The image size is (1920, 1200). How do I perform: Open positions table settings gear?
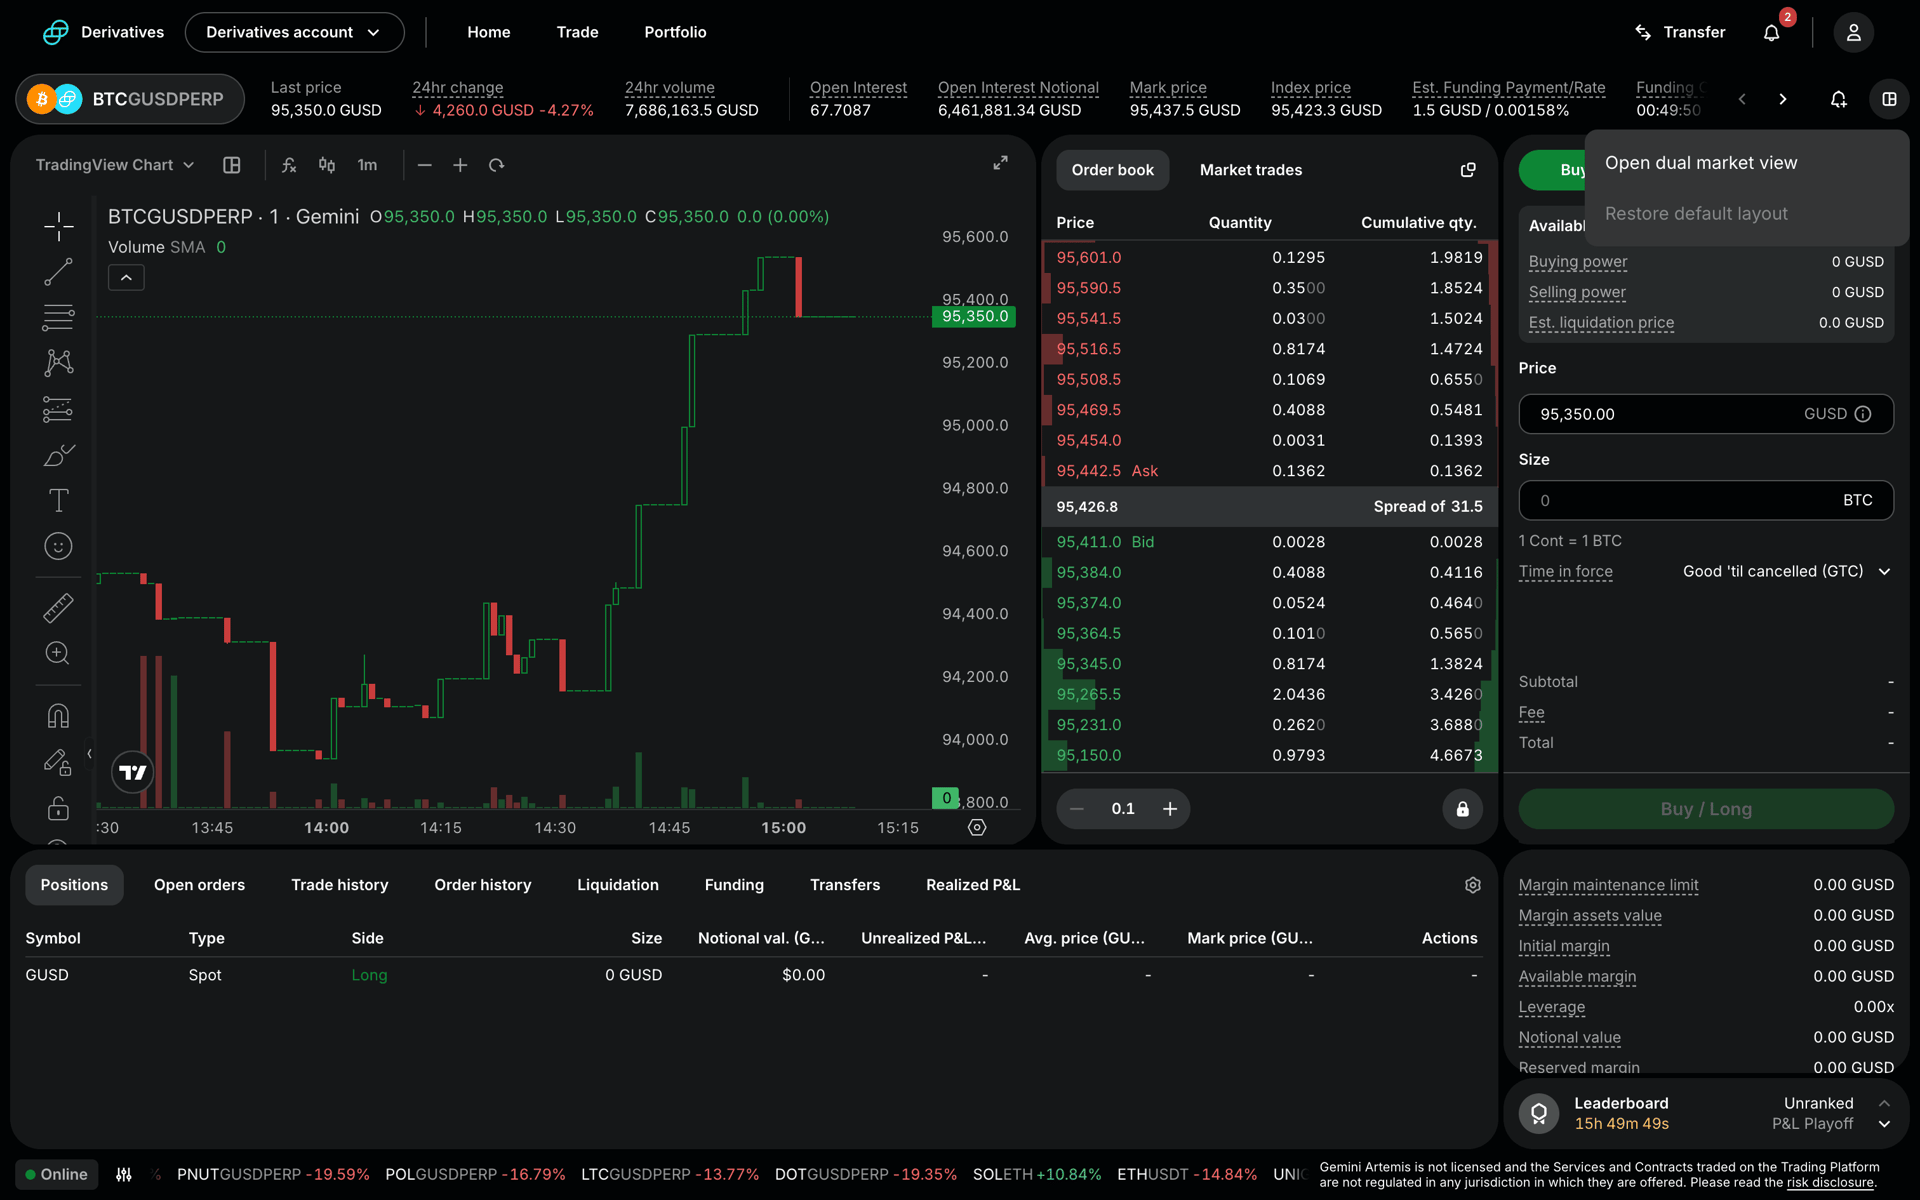[1472, 885]
